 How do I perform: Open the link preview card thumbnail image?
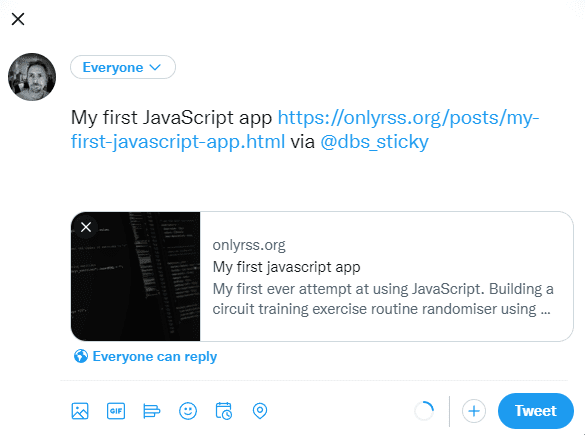click(135, 276)
